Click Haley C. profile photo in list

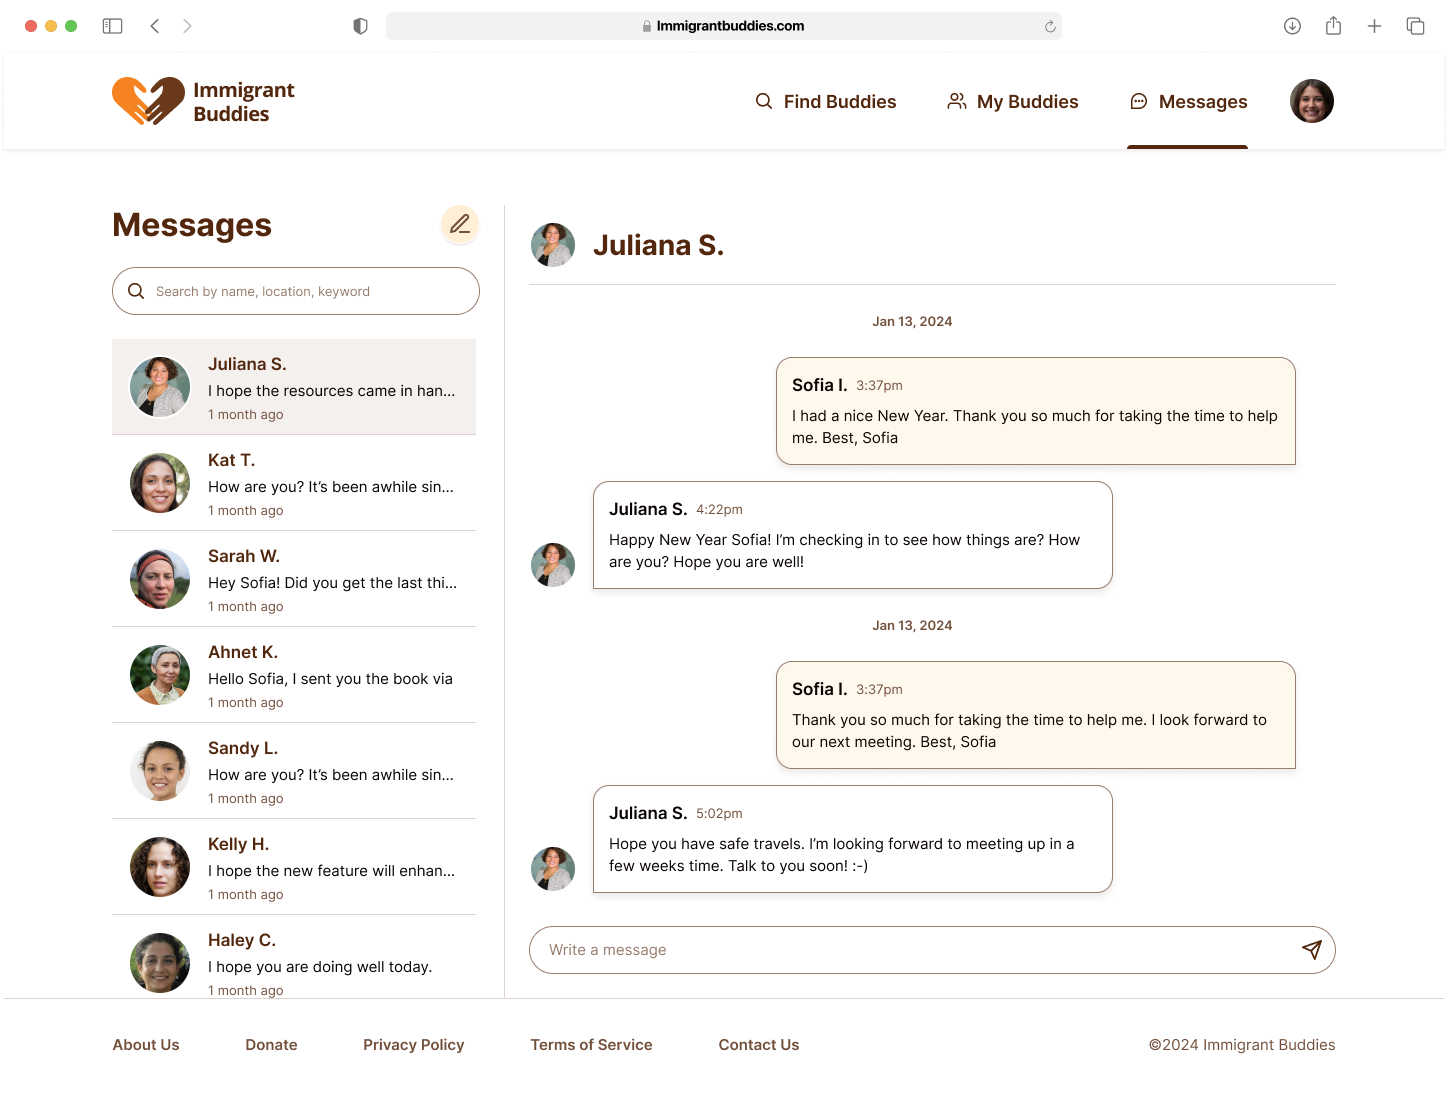tap(160, 963)
